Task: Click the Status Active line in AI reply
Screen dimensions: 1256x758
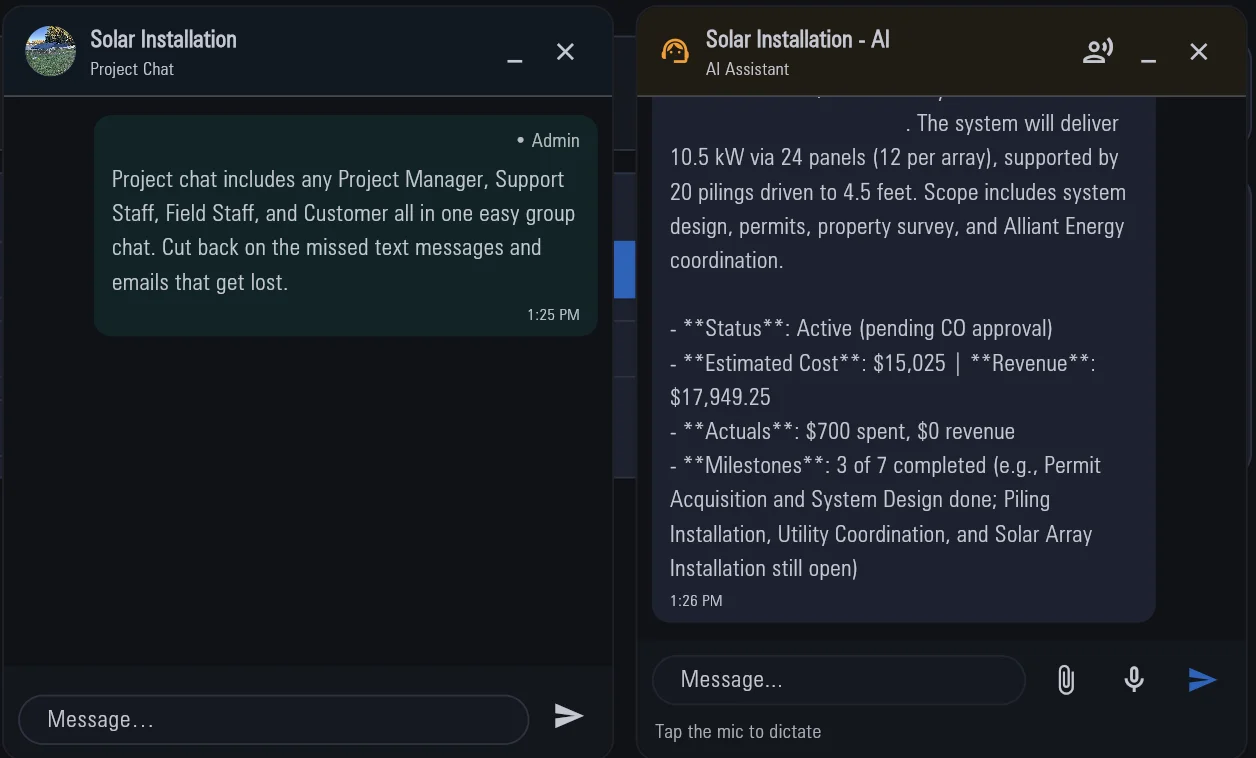Action: (x=861, y=329)
